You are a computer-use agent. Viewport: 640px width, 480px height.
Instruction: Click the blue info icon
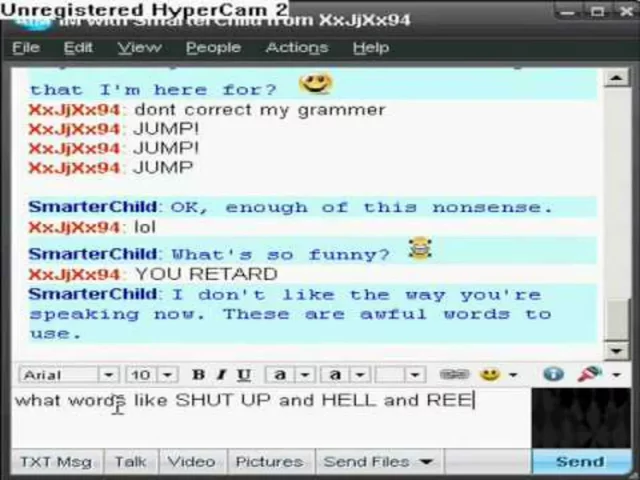click(x=553, y=374)
